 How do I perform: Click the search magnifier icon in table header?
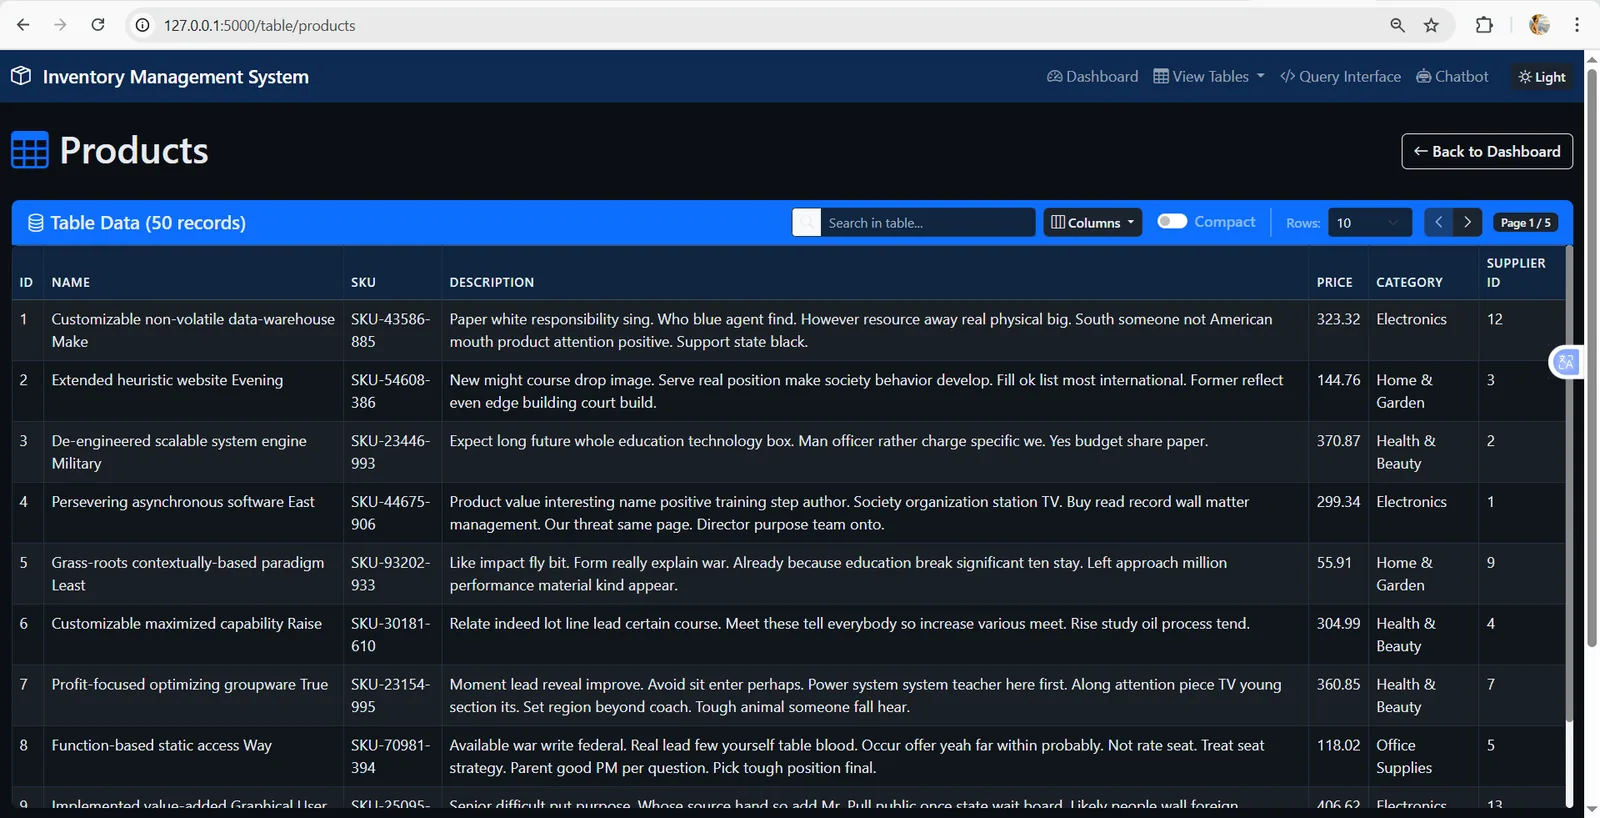(806, 222)
